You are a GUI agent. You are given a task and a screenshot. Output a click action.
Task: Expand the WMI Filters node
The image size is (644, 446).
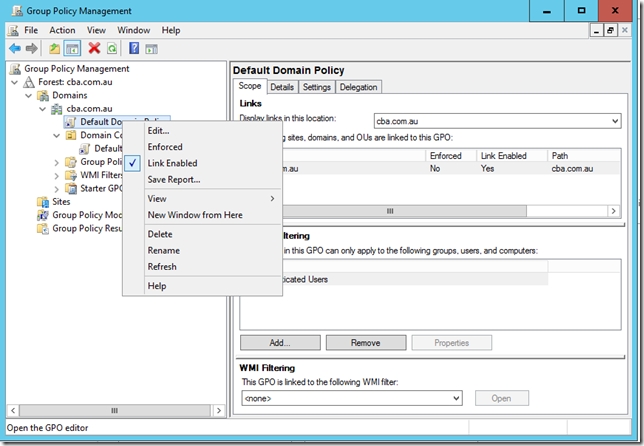pos(57,176)
